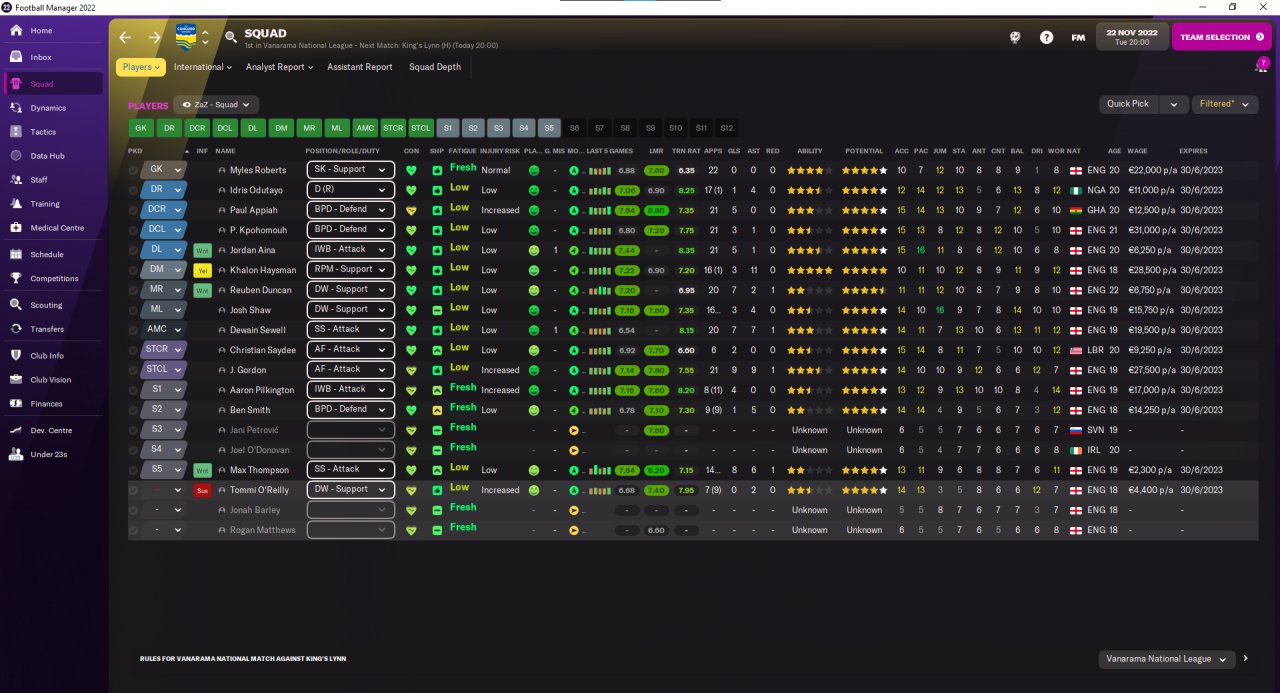Open Khalon Haysman's RPM - Support role dropdown

350,270
